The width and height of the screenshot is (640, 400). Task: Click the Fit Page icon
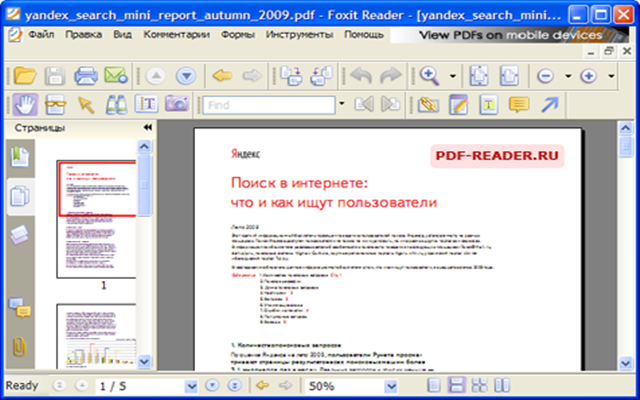pyautogui.click(x=479, y=76)
